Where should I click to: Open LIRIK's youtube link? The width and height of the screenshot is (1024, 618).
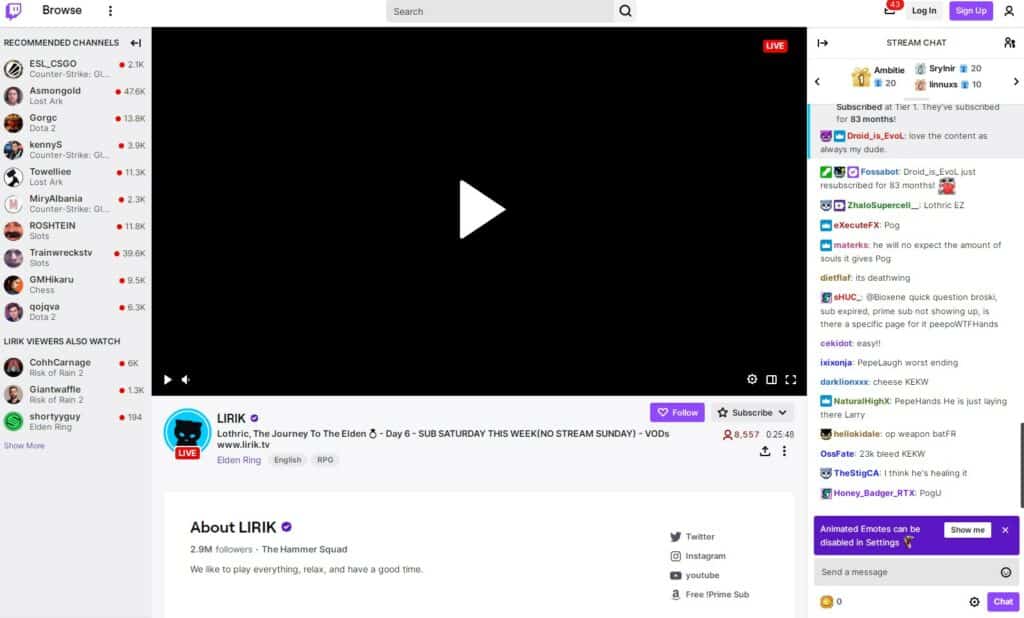coord(694,575)
